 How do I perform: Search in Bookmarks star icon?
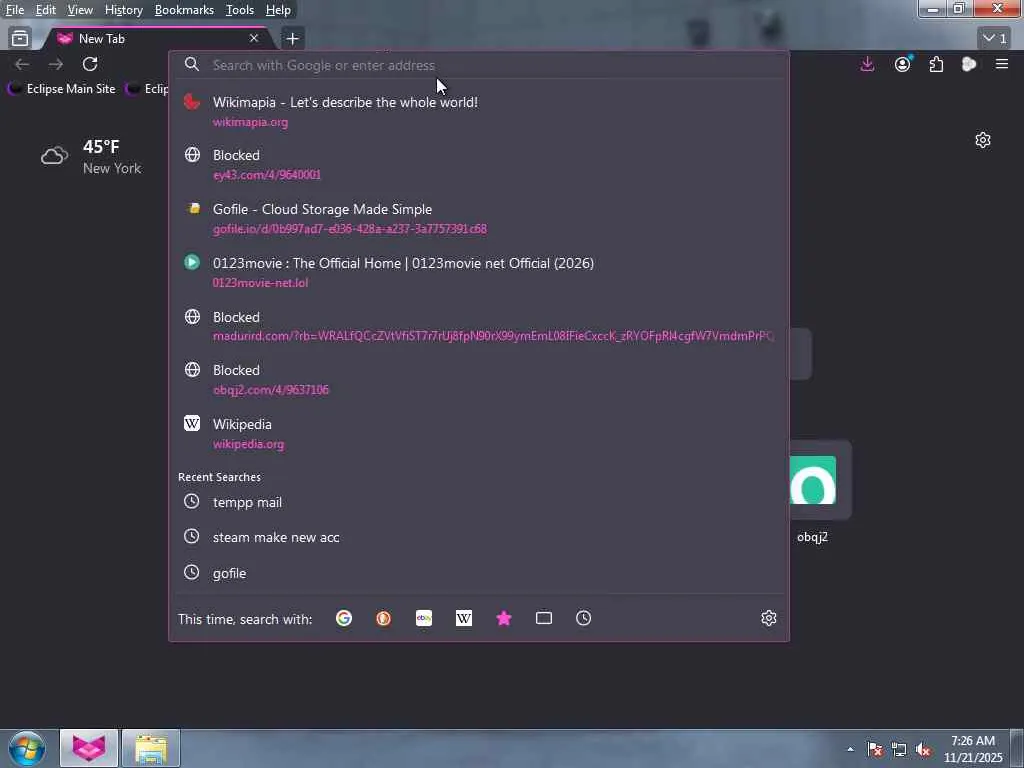pos(504,618)
